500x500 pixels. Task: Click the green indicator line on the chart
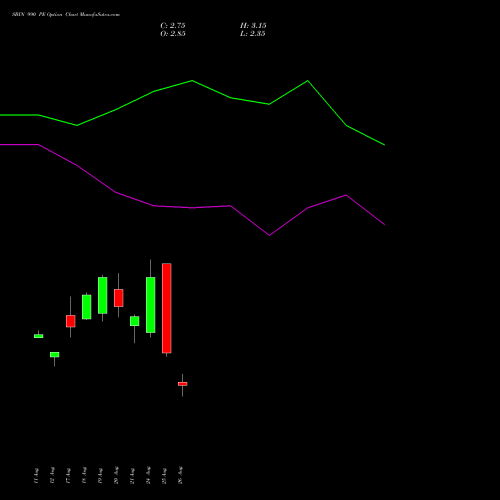tap(192, 81)
